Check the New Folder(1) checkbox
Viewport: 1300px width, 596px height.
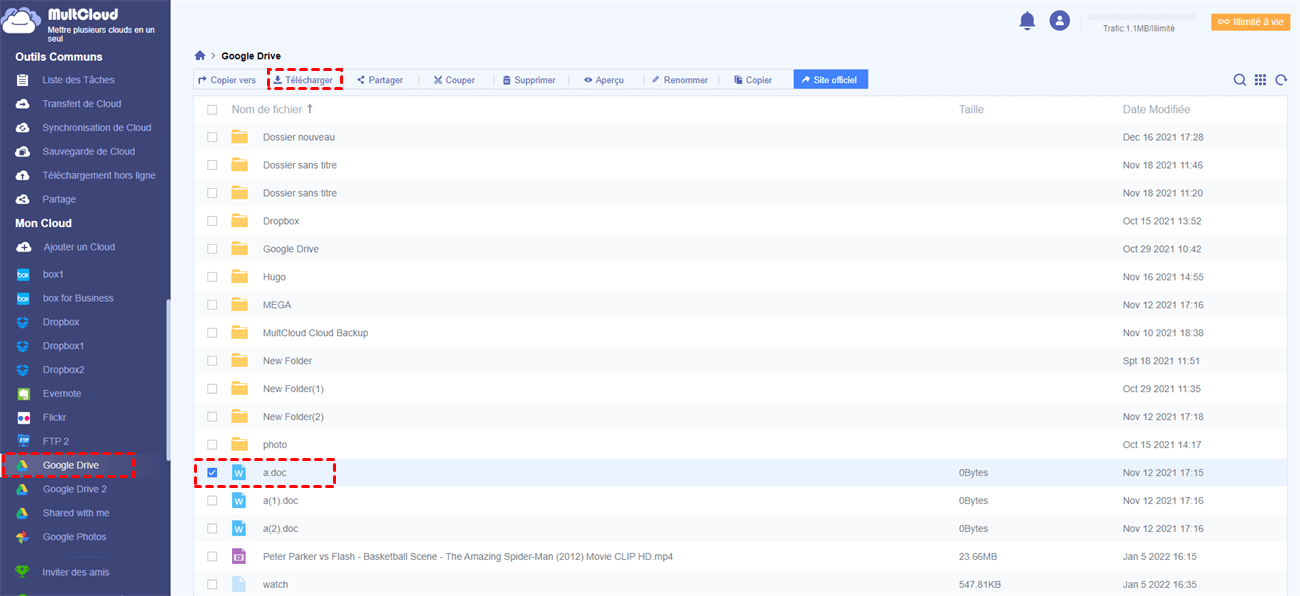[212, 388]
